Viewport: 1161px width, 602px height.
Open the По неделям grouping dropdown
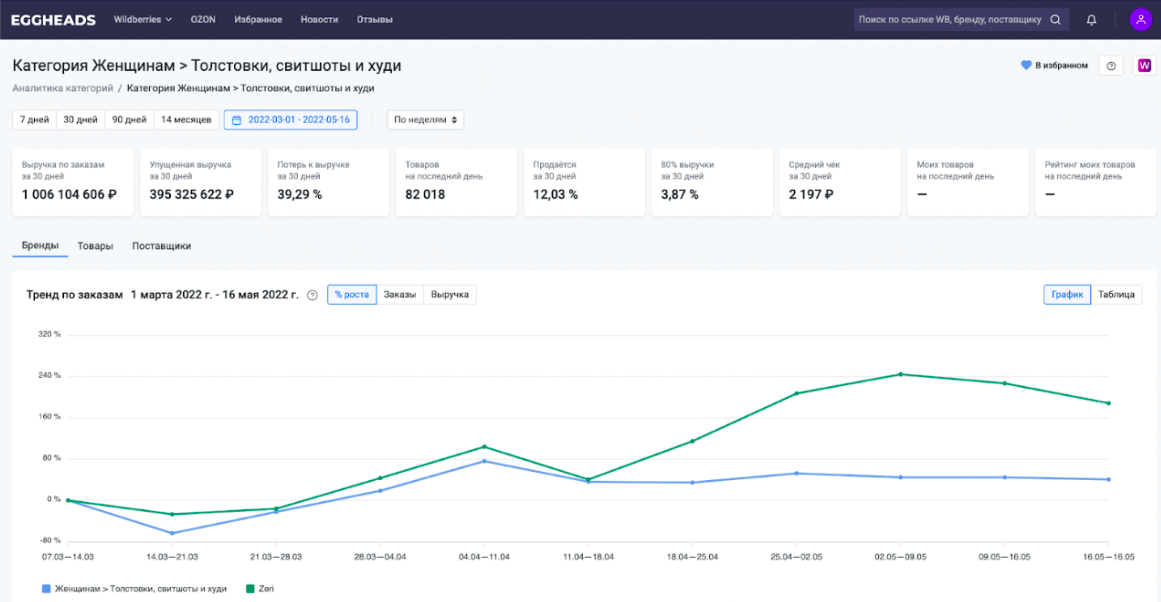click(x=425, y=120)
